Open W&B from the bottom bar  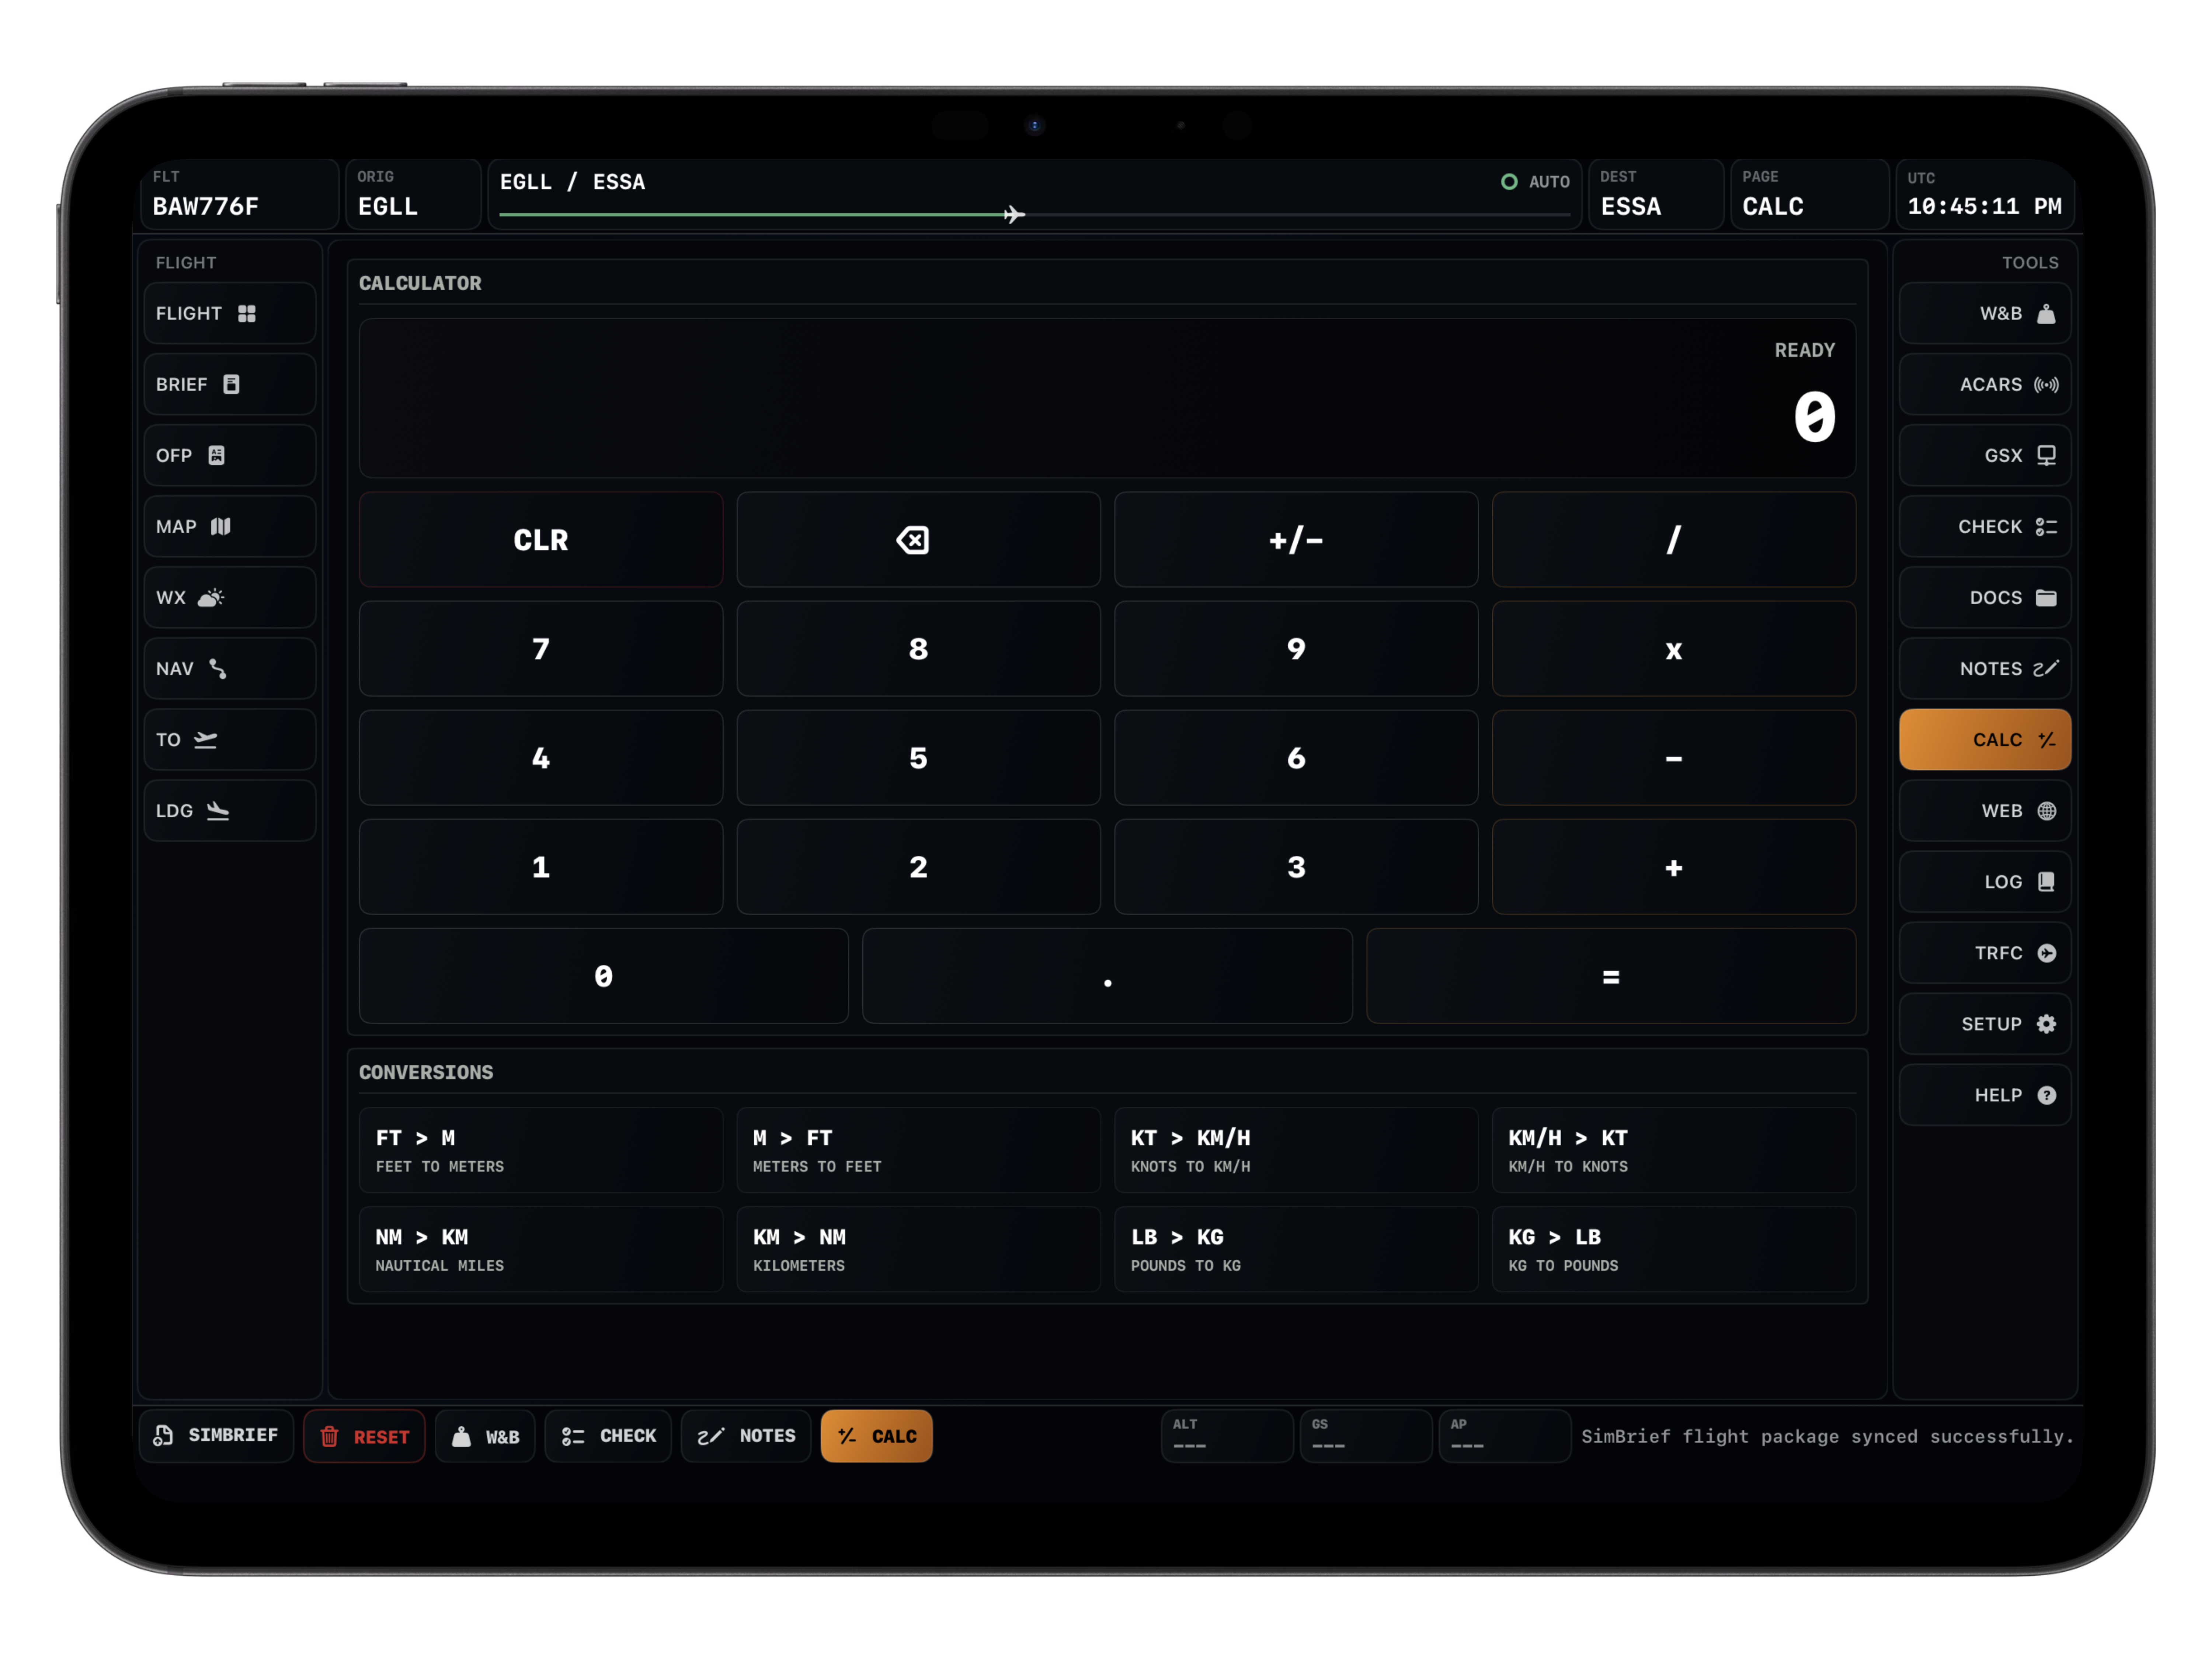point(485,1436)
